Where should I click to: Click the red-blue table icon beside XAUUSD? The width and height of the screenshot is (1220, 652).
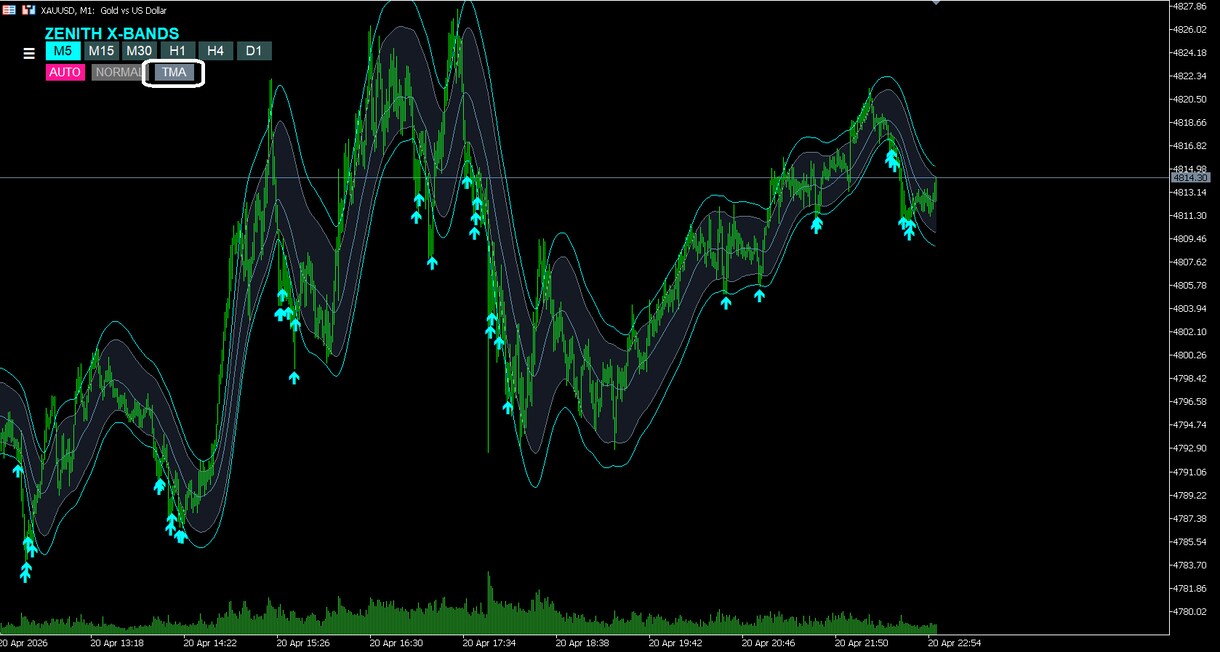[9, 9]
